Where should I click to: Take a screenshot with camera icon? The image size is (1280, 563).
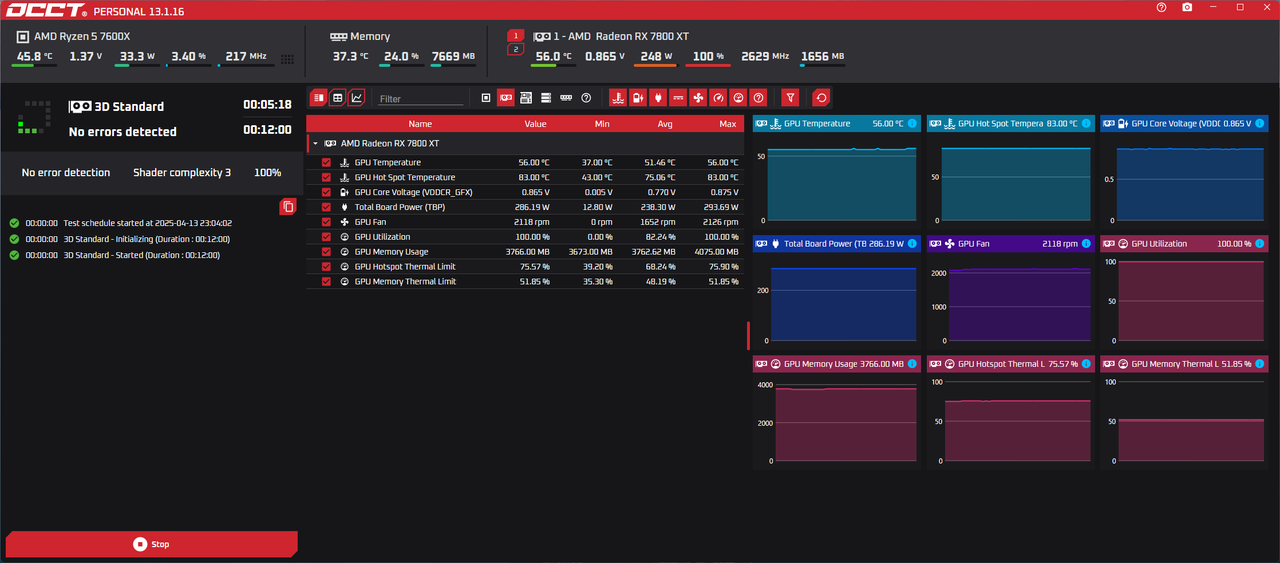coord(1187,7)
